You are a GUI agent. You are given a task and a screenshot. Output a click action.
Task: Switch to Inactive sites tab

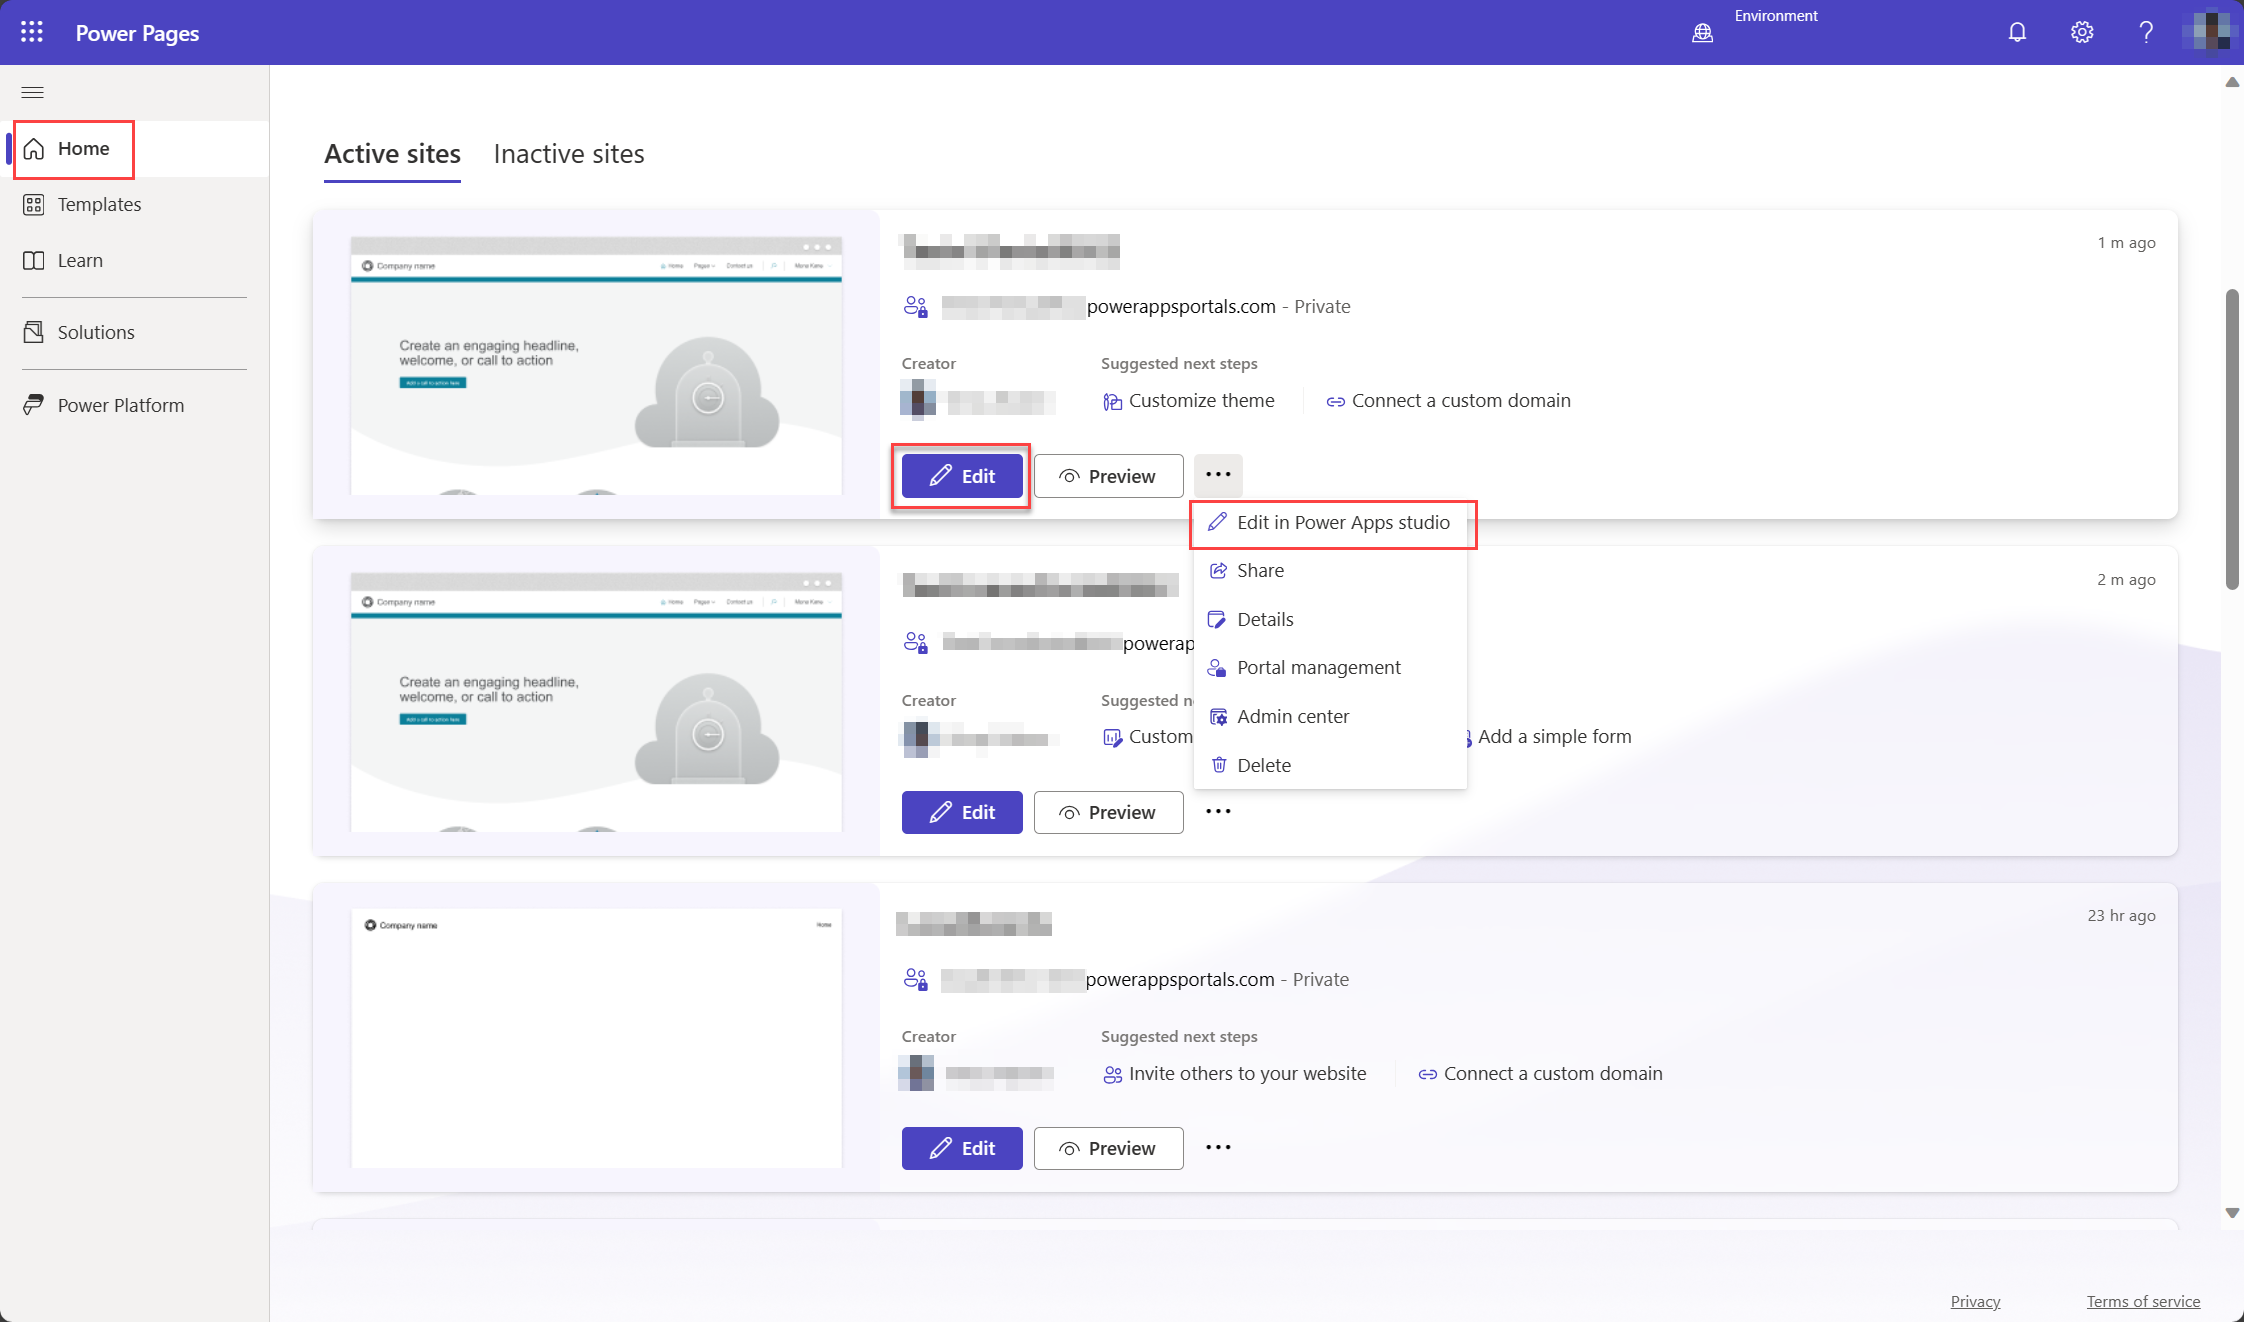(570, 154)
